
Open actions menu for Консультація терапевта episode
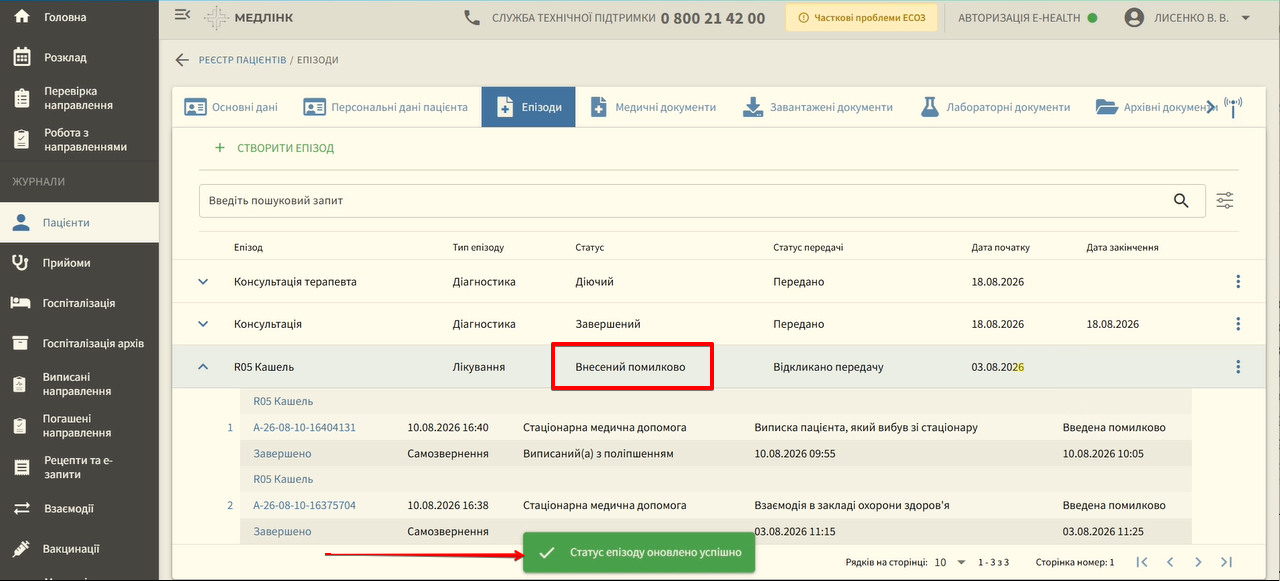point(1238,282)
